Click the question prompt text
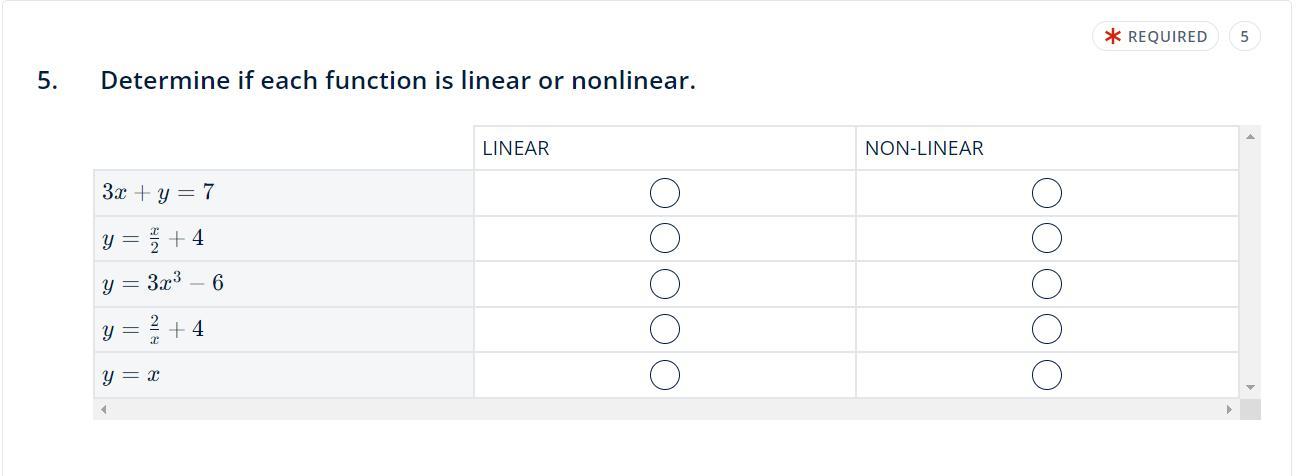Screen dimensions: 1307x476 click(398, 81)
